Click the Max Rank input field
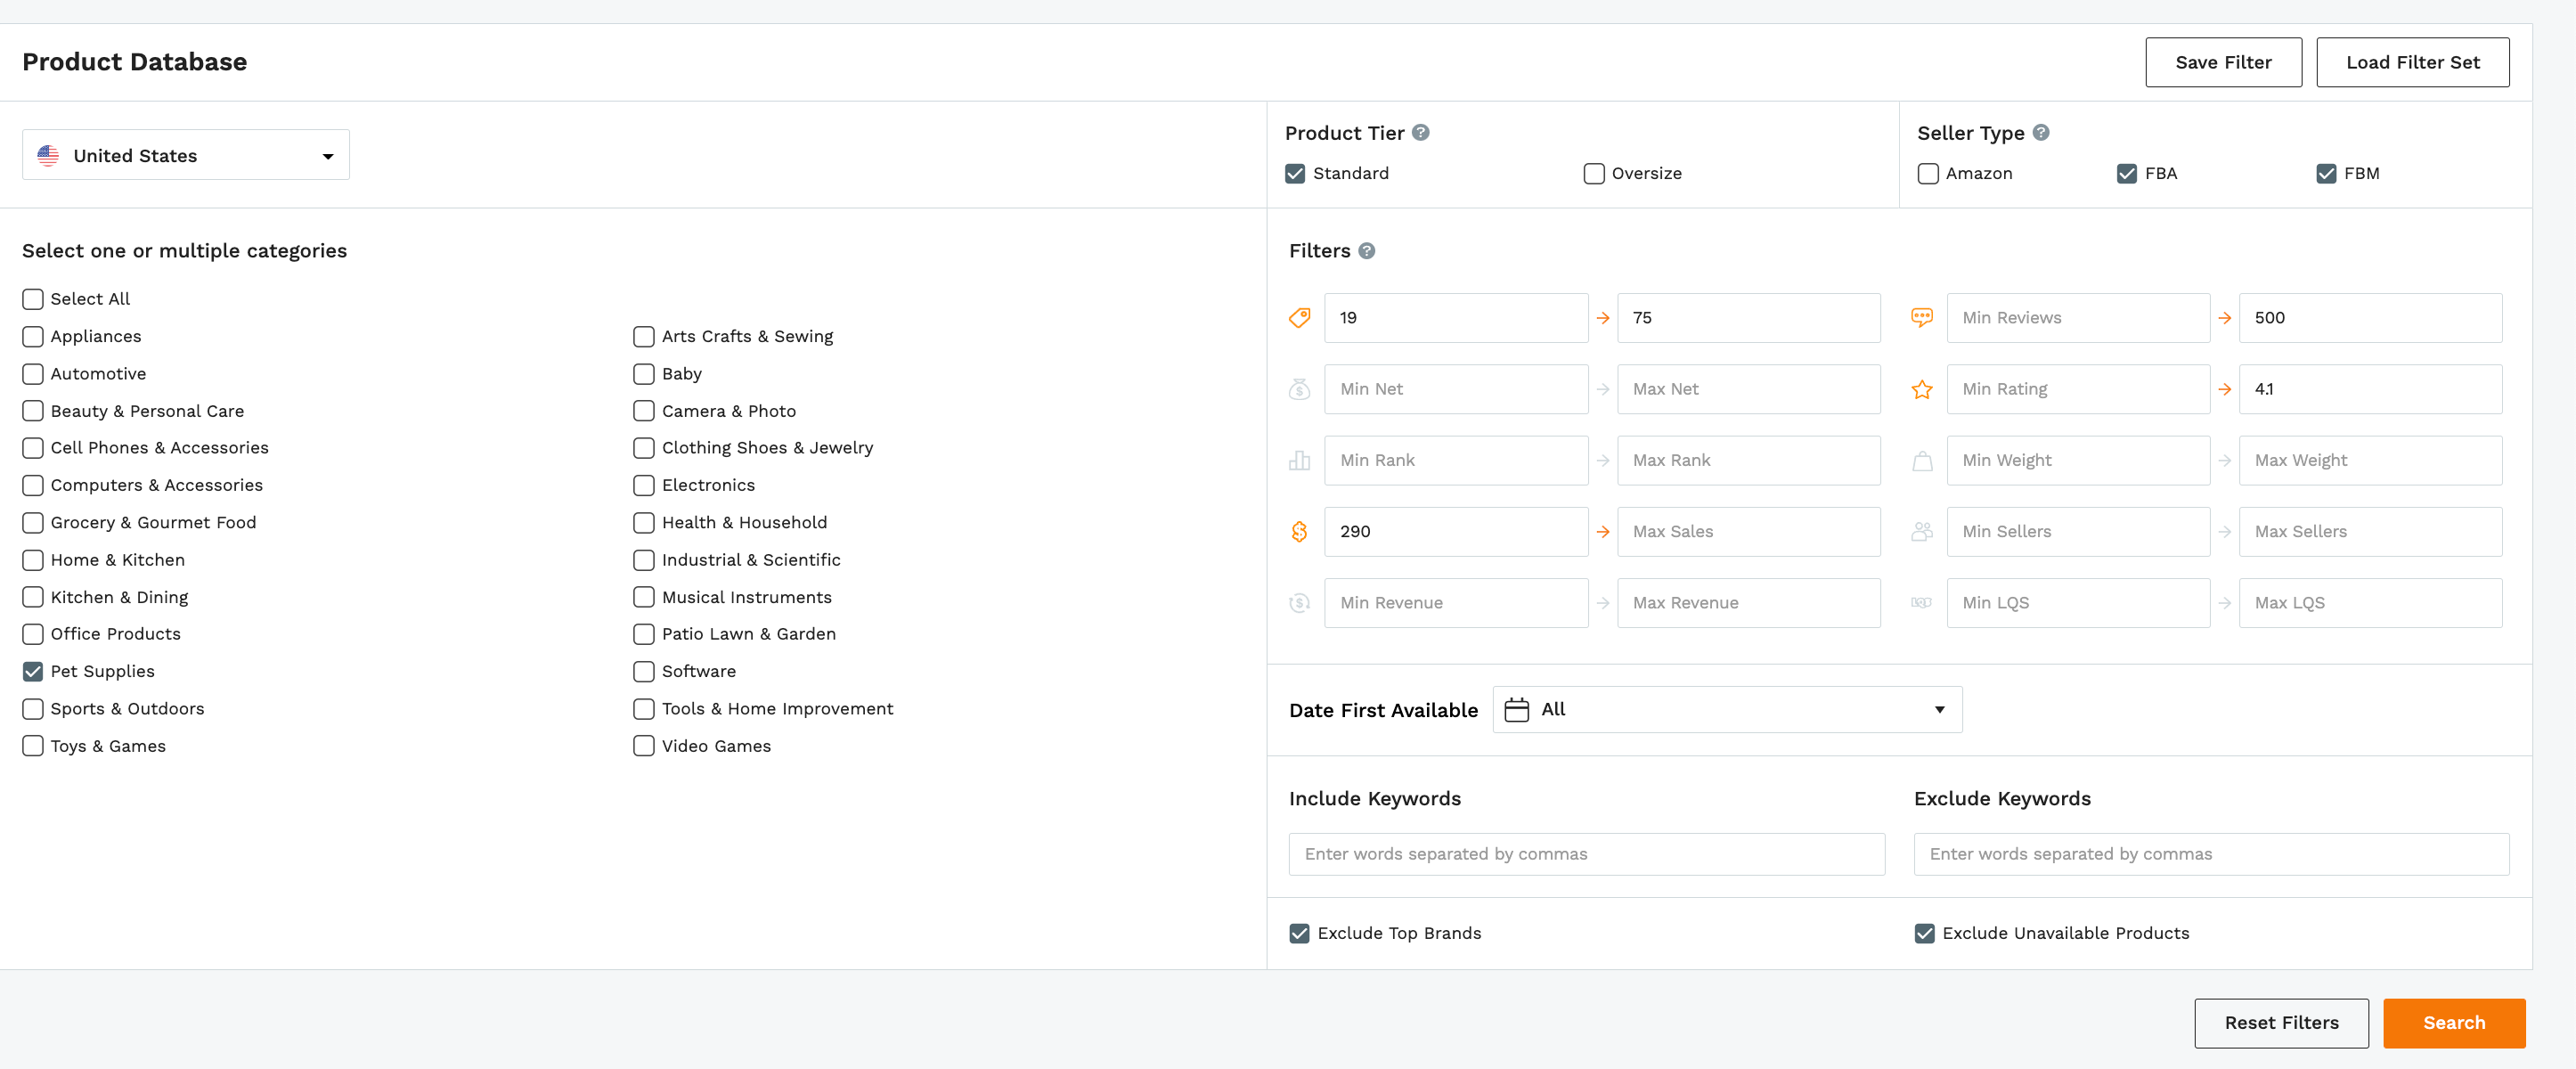2576x1069 pixels. pyautogui.click(x=1748, y=460)
